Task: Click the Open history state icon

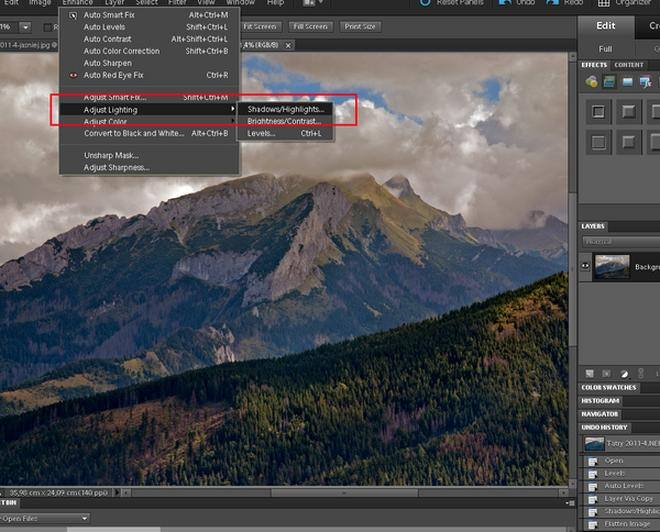Action: point(593,462)
